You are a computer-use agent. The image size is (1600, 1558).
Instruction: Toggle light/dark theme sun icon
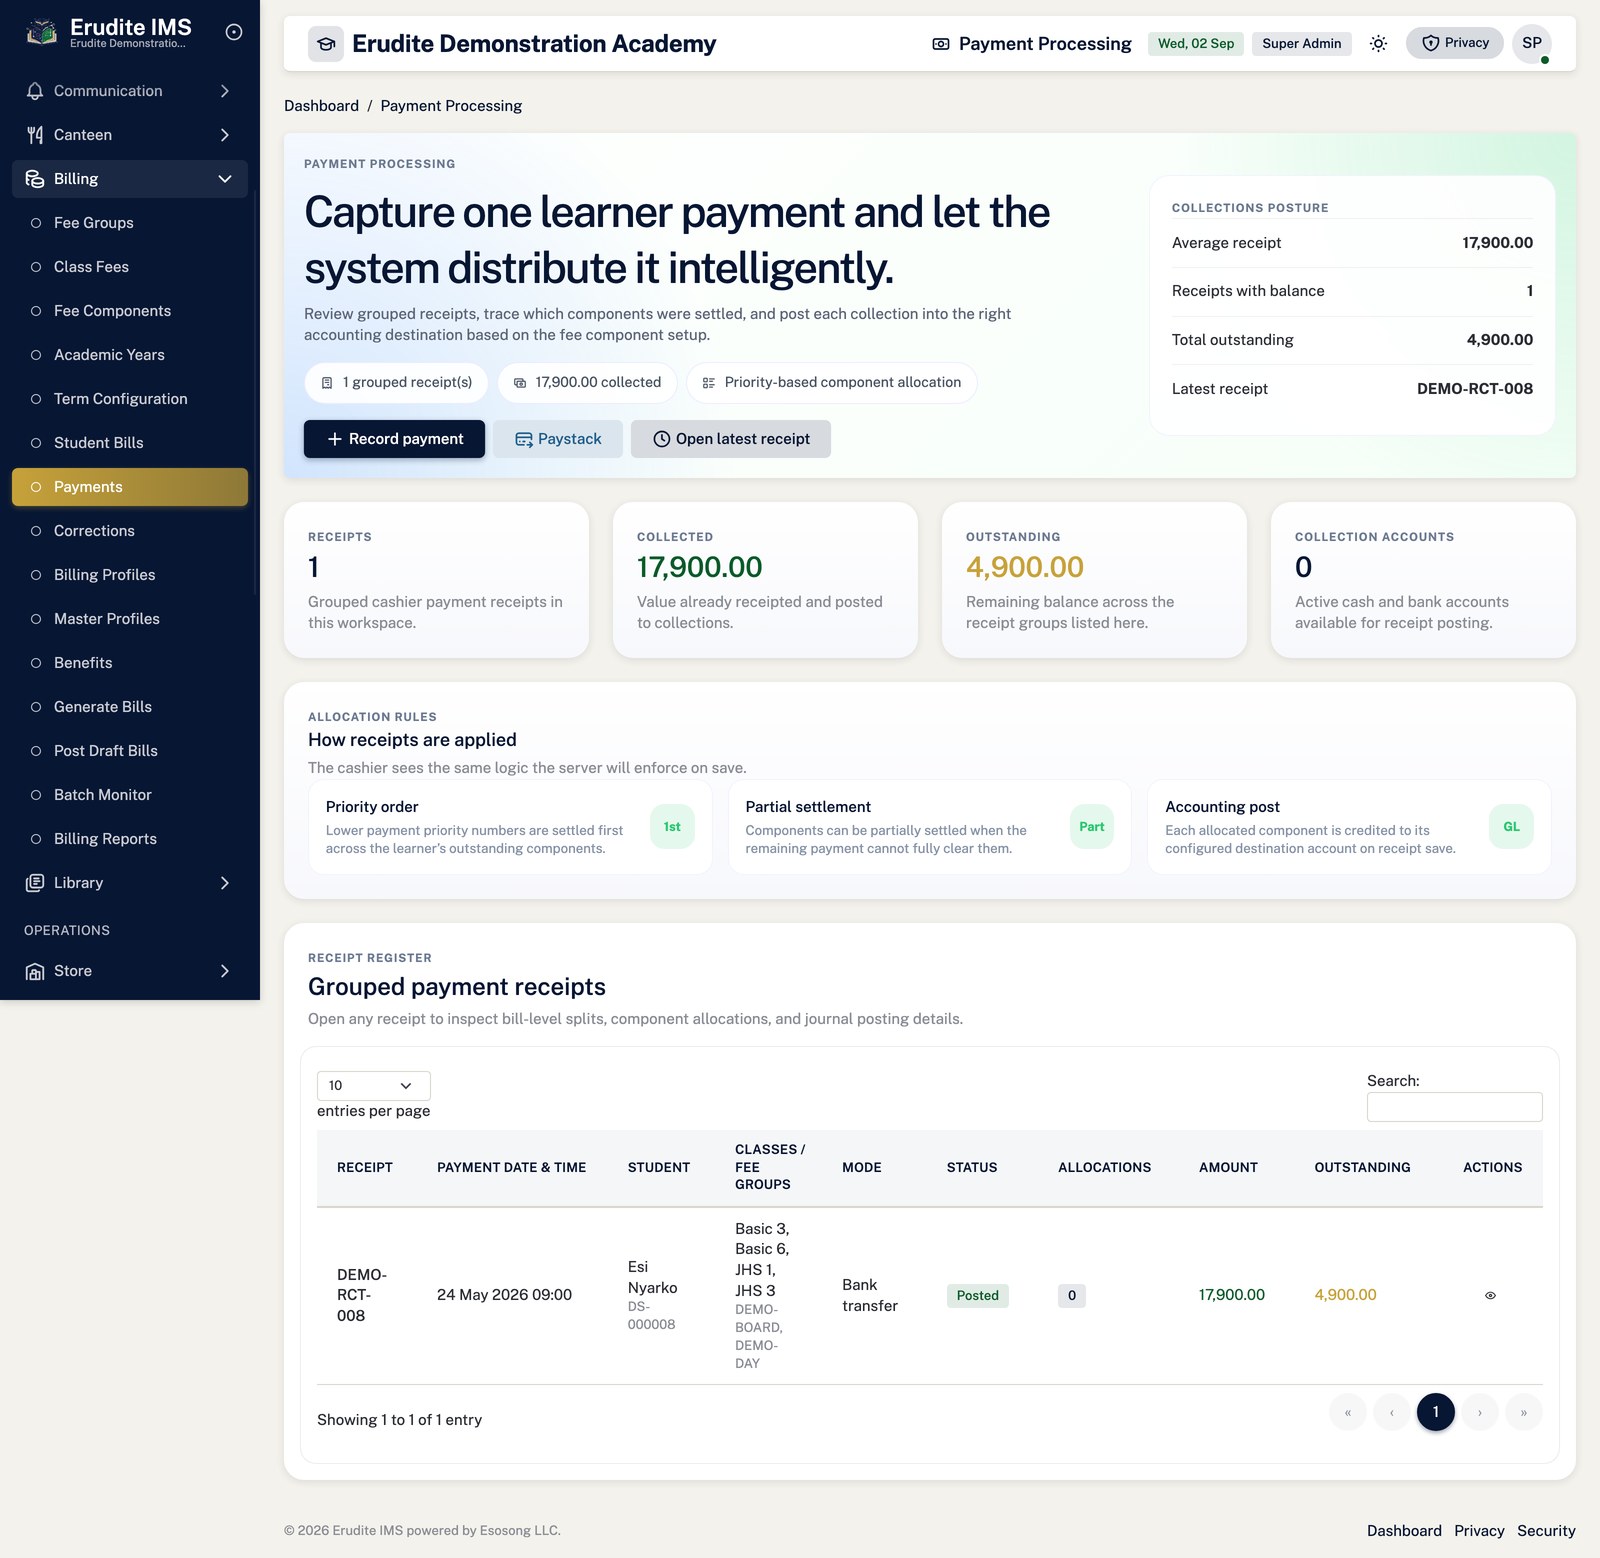point(1378,43)
